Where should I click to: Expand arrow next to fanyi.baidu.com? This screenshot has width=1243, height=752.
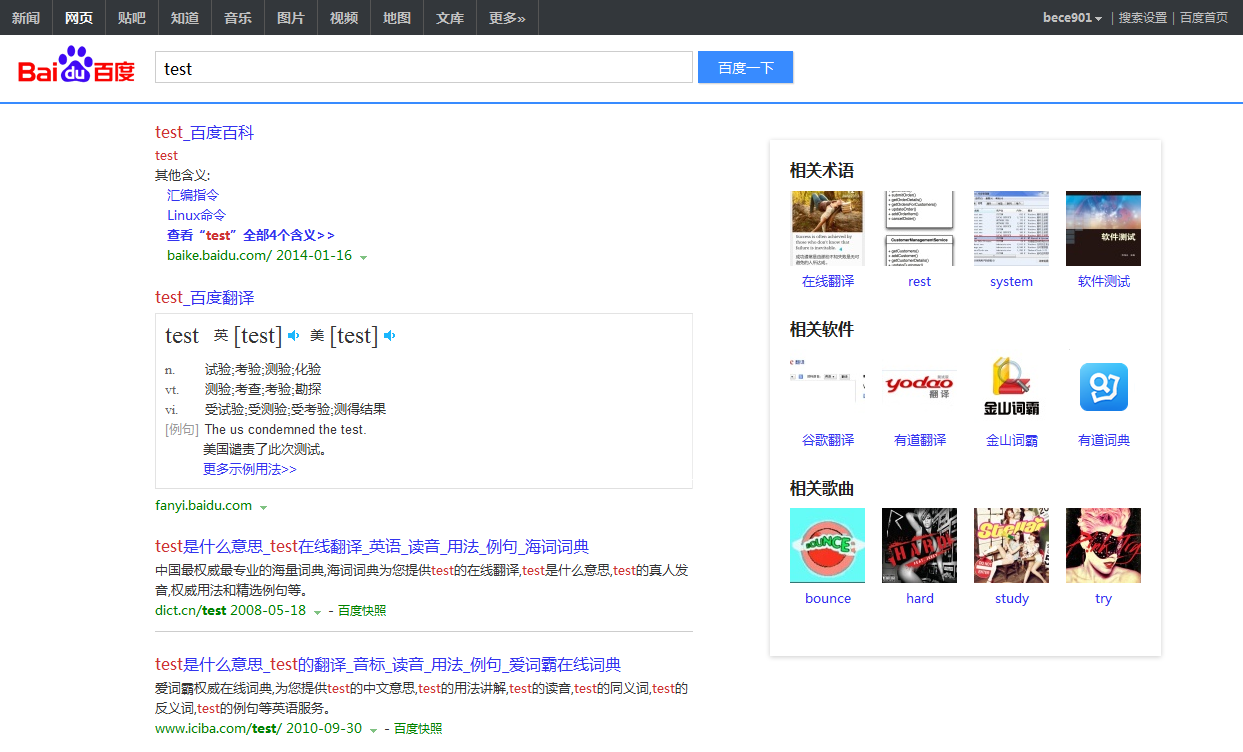[x=264, y=507]
